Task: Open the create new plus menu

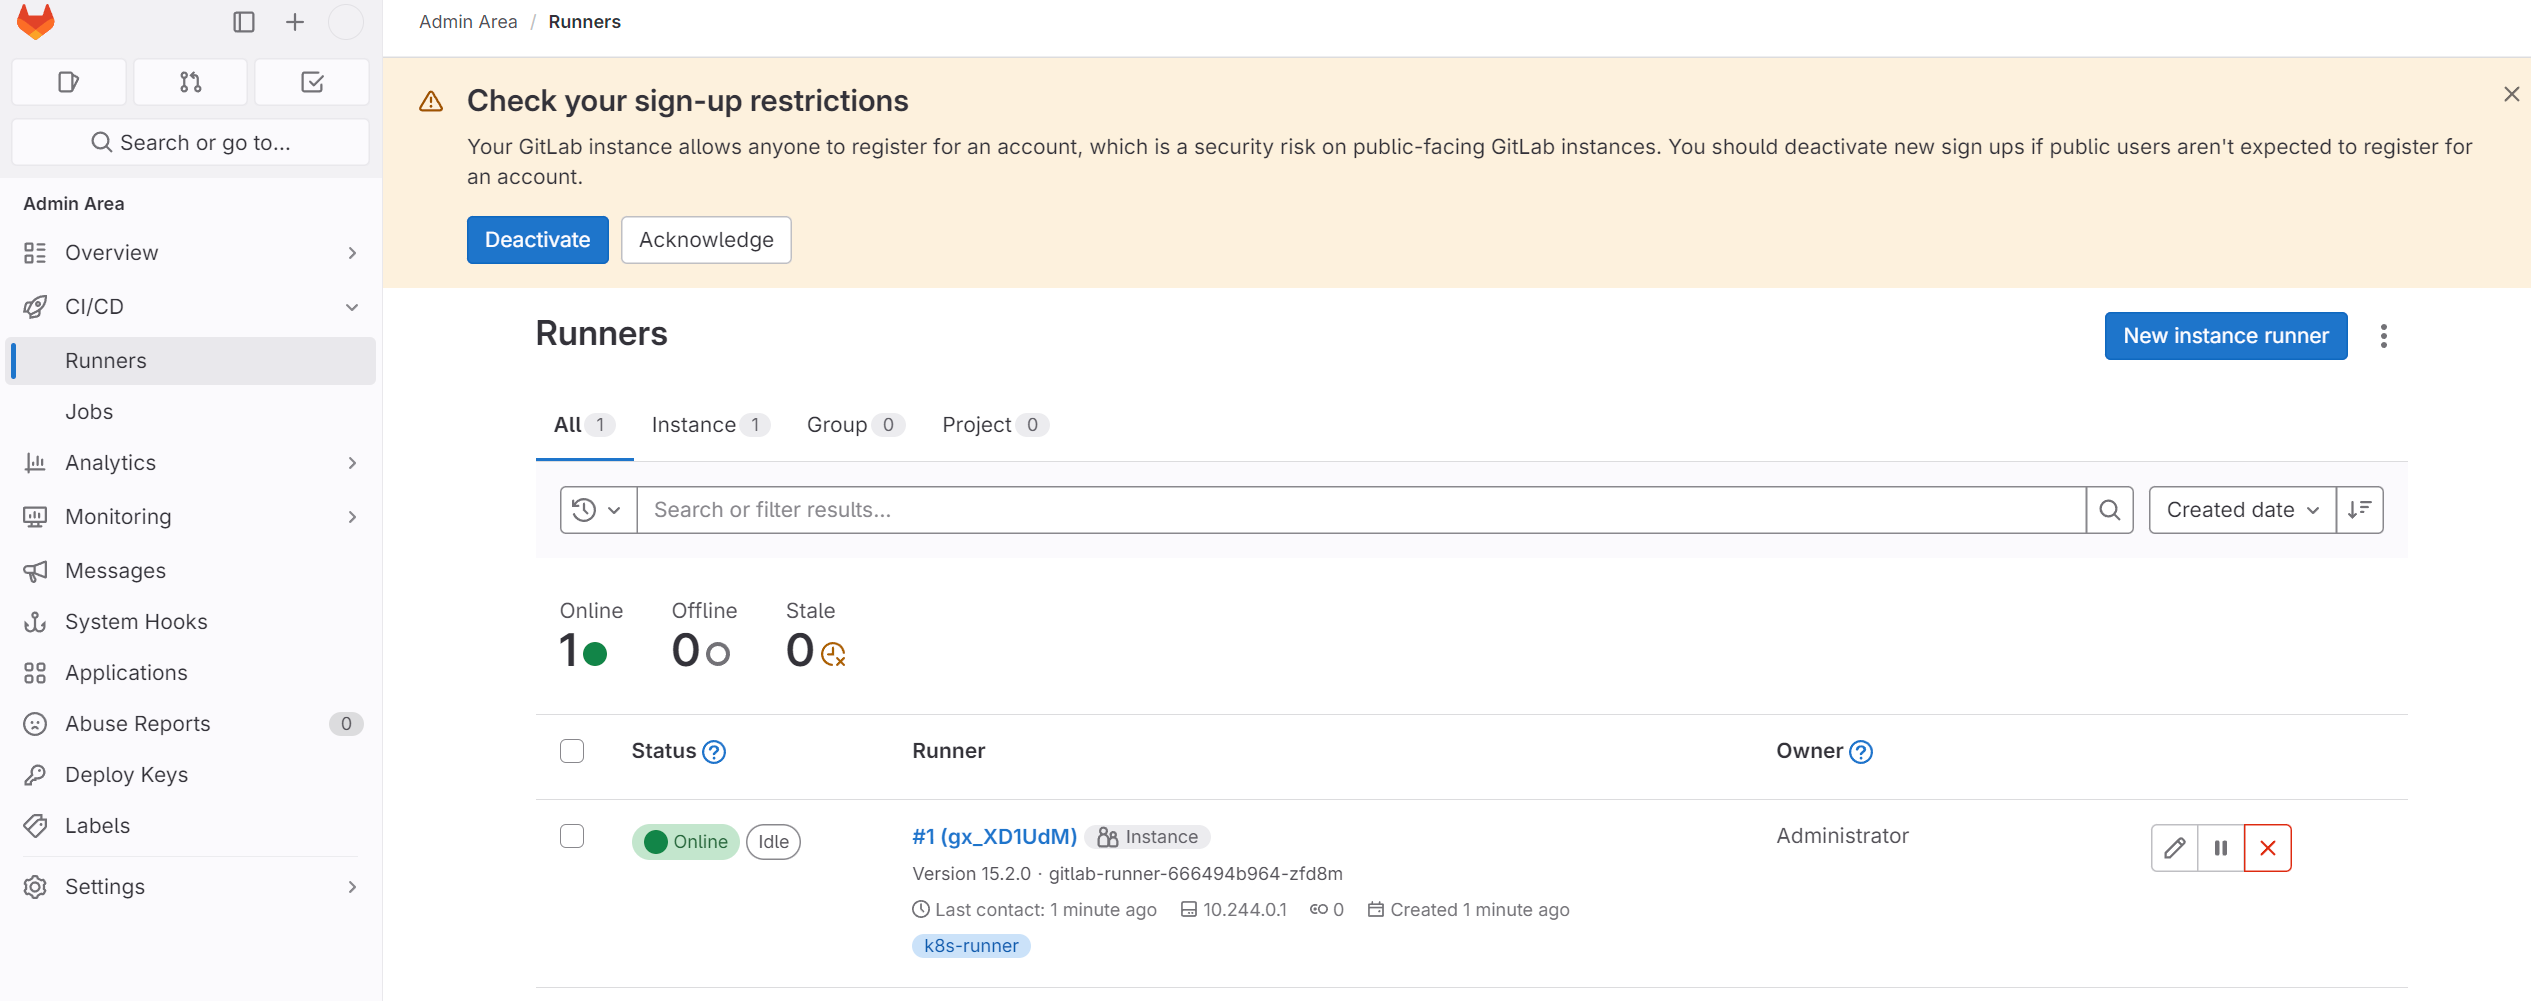Action: click(x=295, y=22)
